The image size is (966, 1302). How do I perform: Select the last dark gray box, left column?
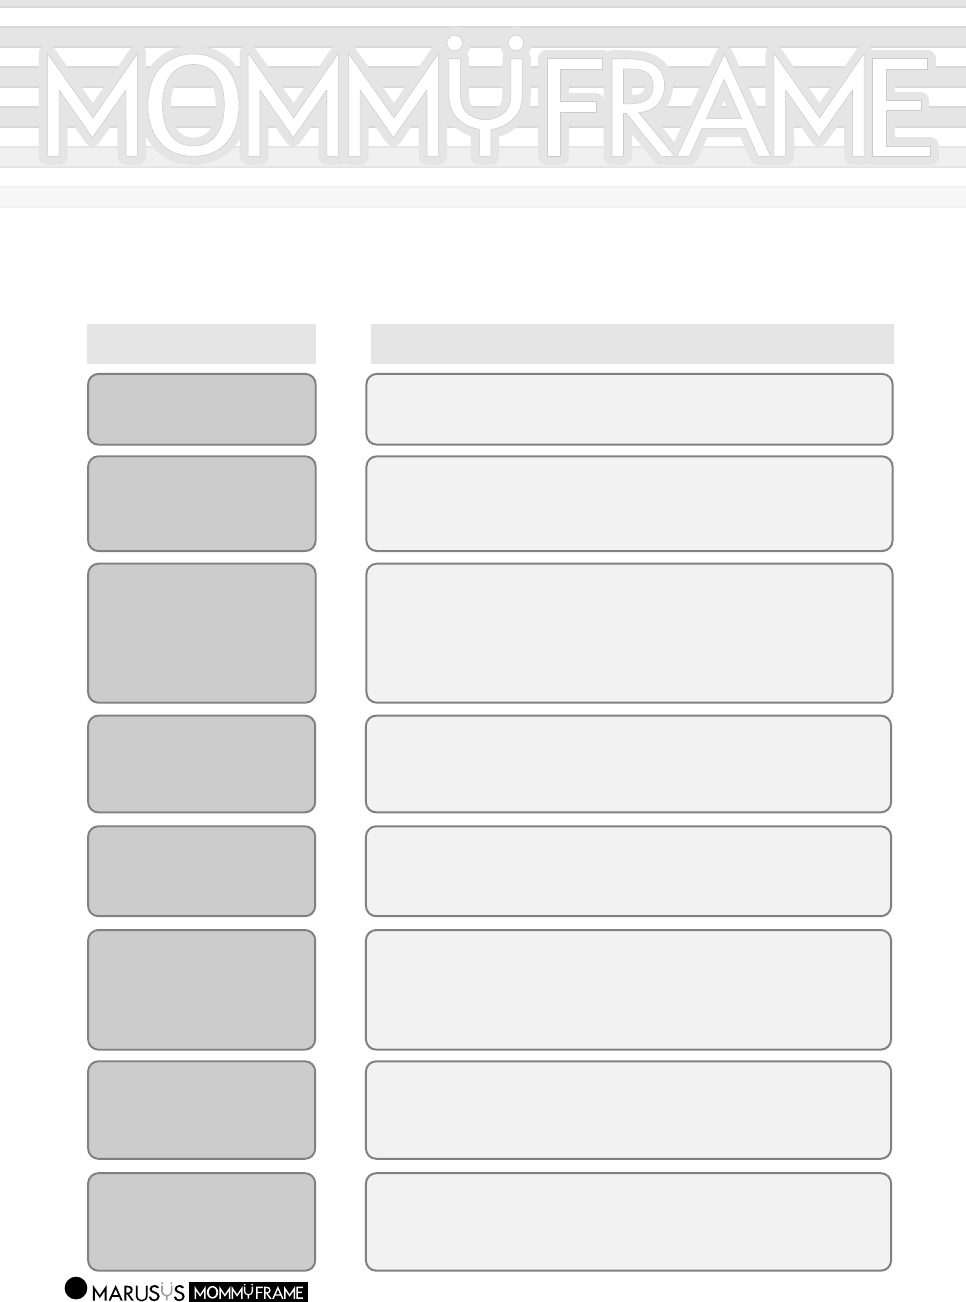pyautogui.click(x=201, y=1221)
